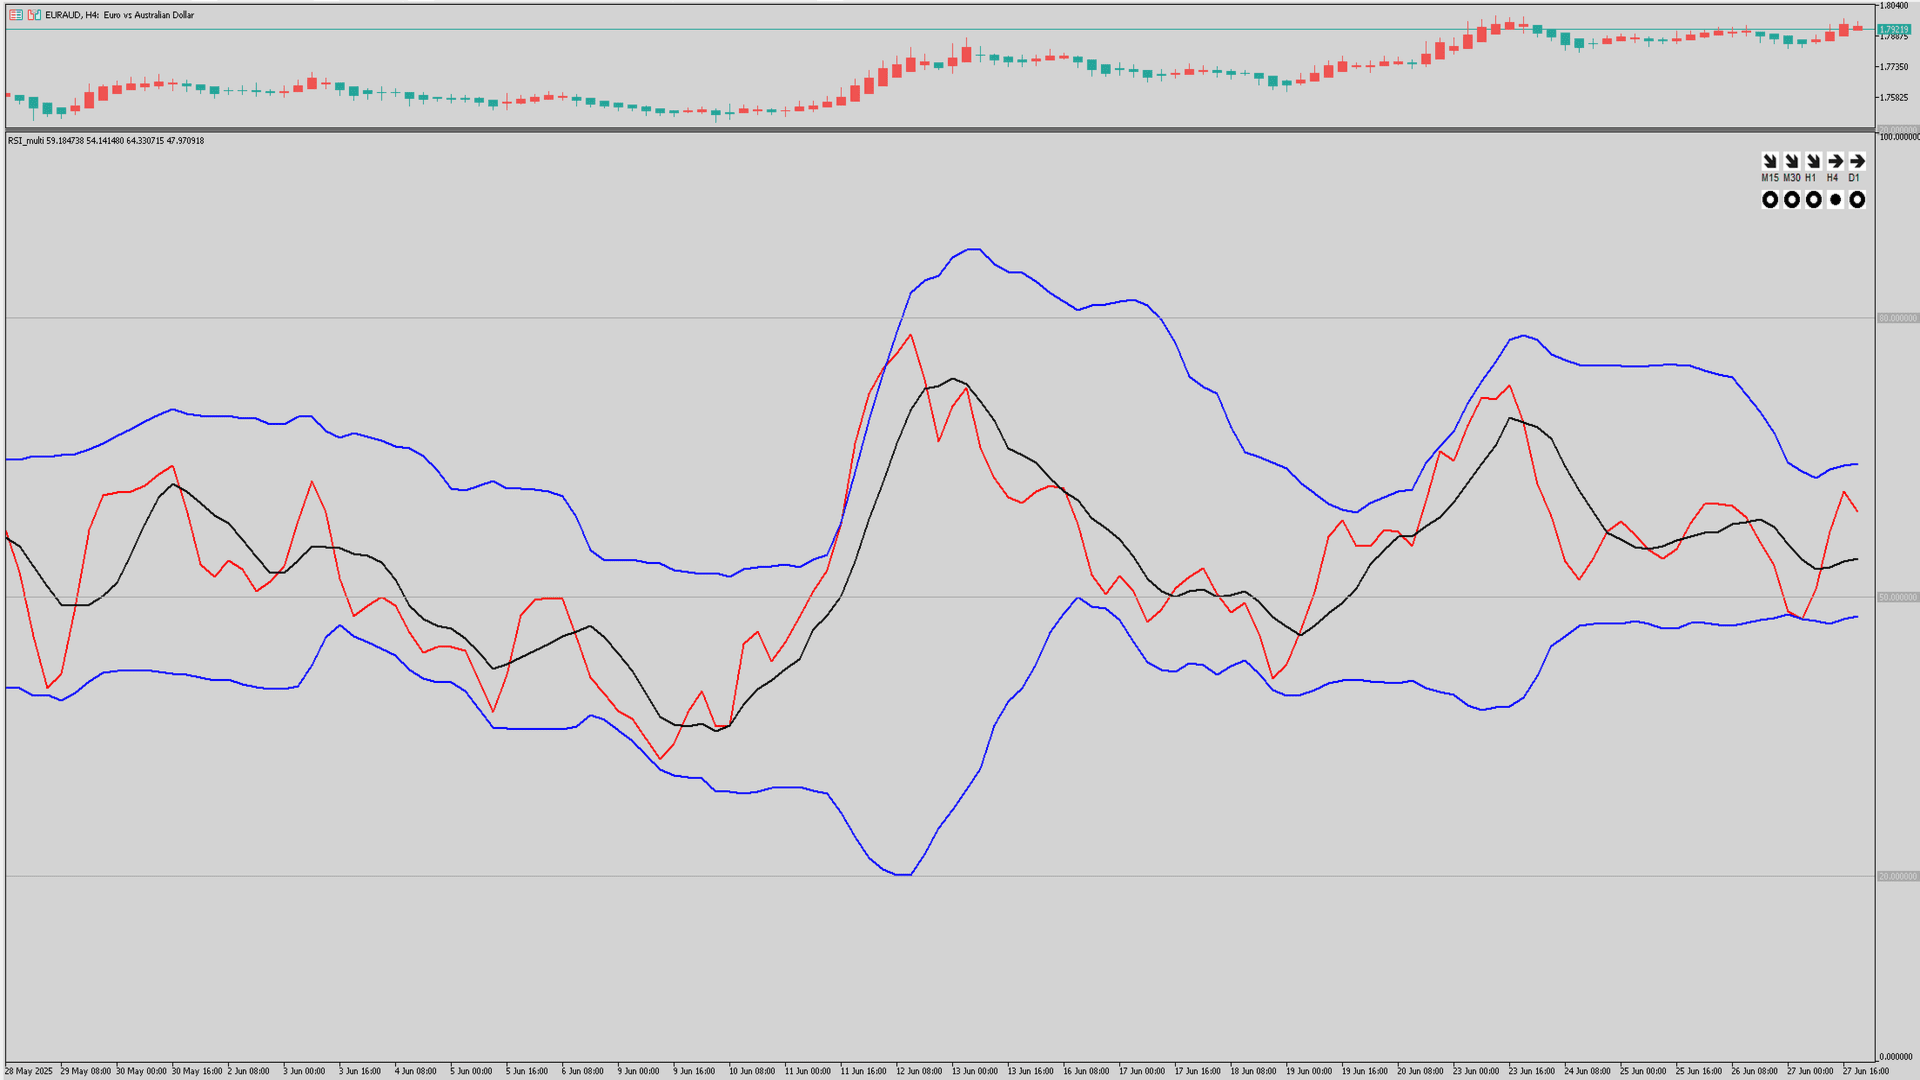Select the H1 timeframe circle
The image size is (1920, 1080).
pyautogui.click(x=1813, y=200)
